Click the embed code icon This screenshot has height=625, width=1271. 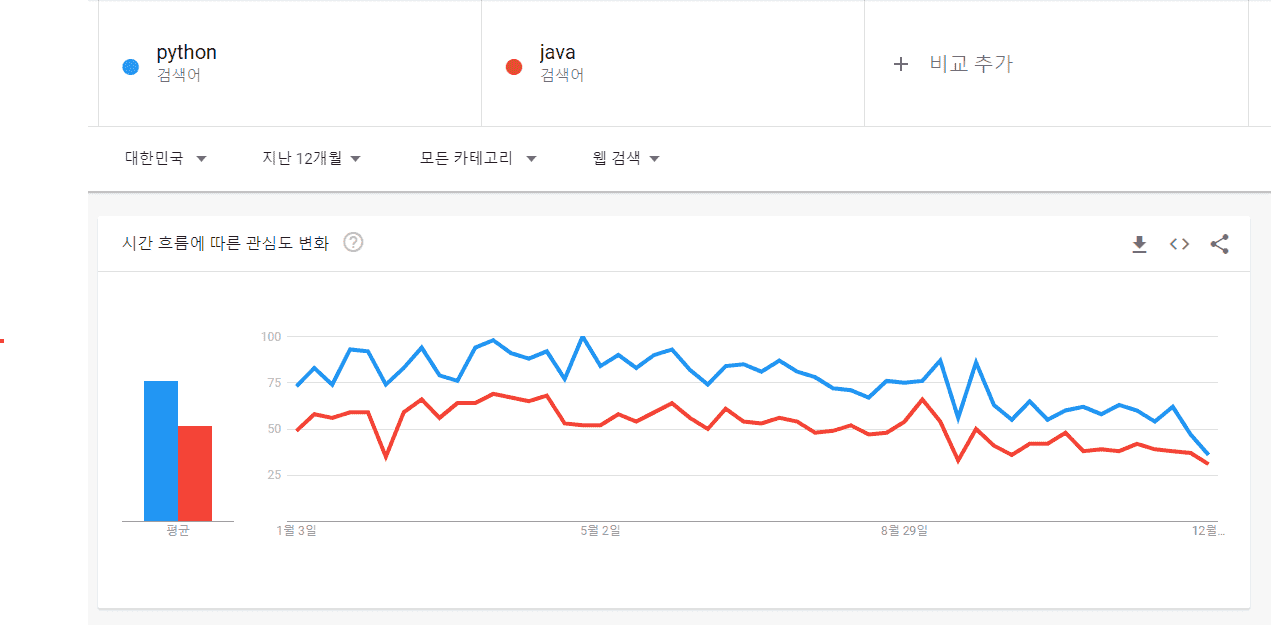click(x=1179, y=244)
